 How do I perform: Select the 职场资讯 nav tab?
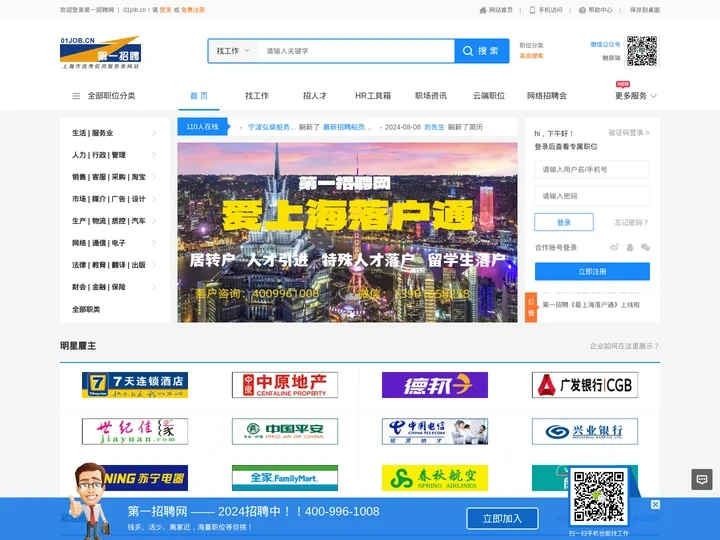pyautogui.click(x=431, y=96)
